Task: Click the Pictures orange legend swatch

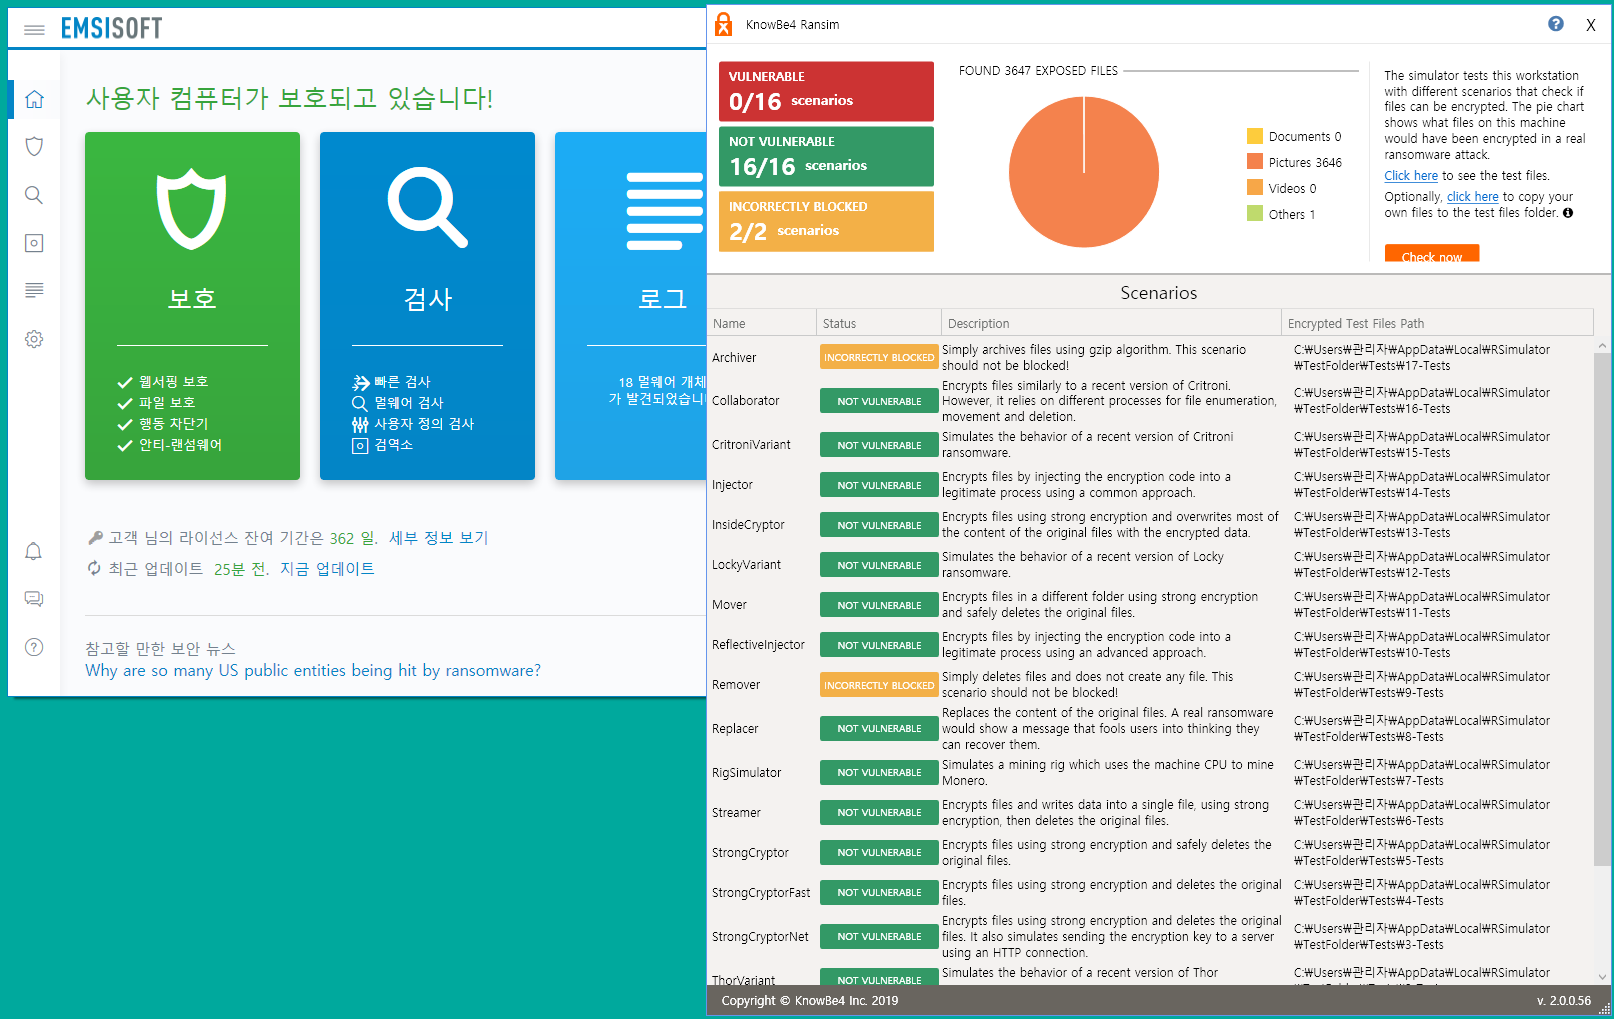Action: click(1255, 162)
